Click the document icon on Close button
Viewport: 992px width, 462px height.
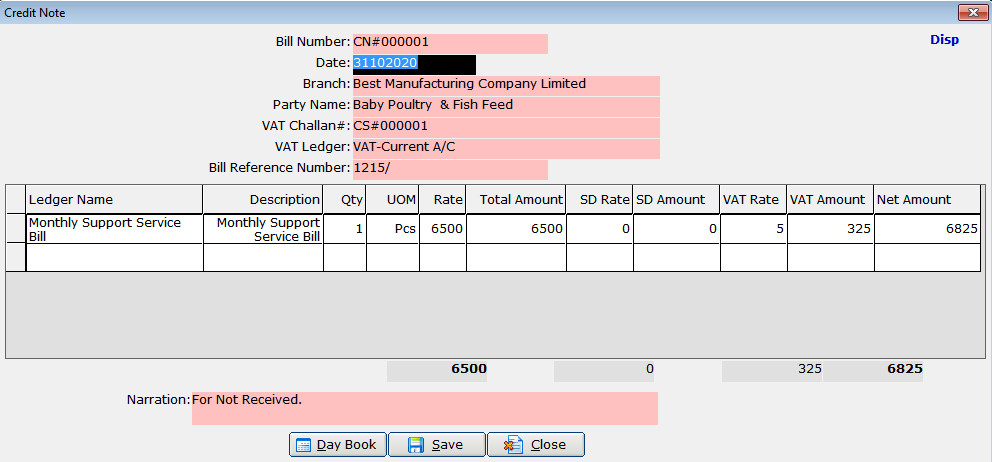click(513, 446)
